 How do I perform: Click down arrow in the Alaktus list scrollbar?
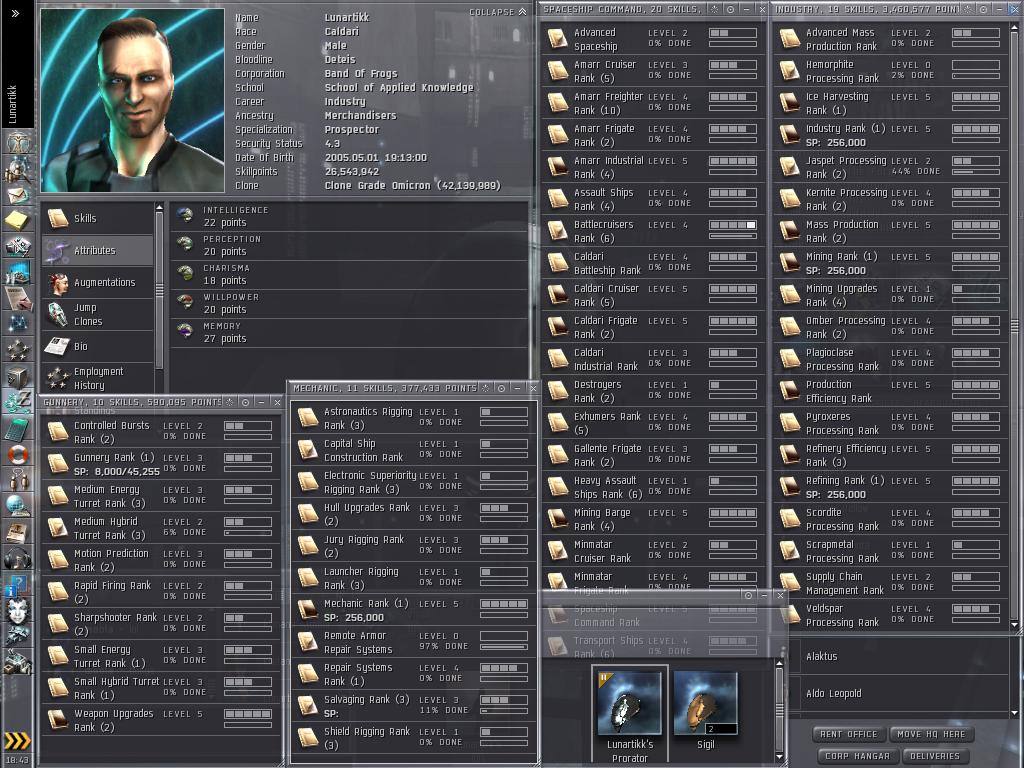pyautogui.click(x=1014, y=713)
